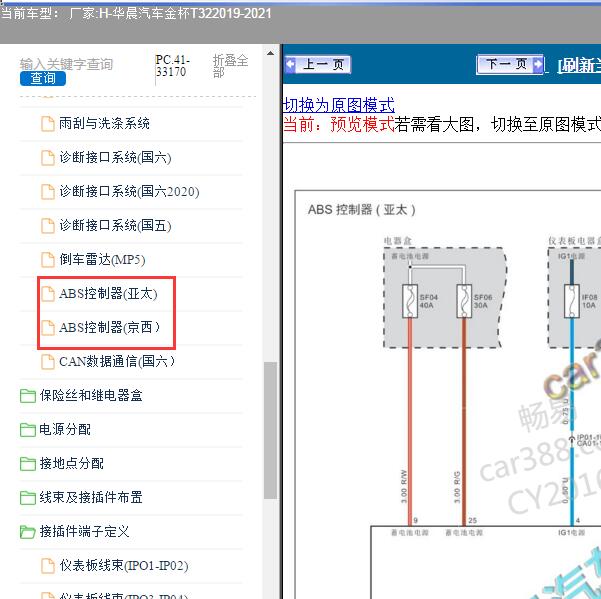Select PC.41-33170 text
The width and height of the screenshot is (601, 599).
172,66
